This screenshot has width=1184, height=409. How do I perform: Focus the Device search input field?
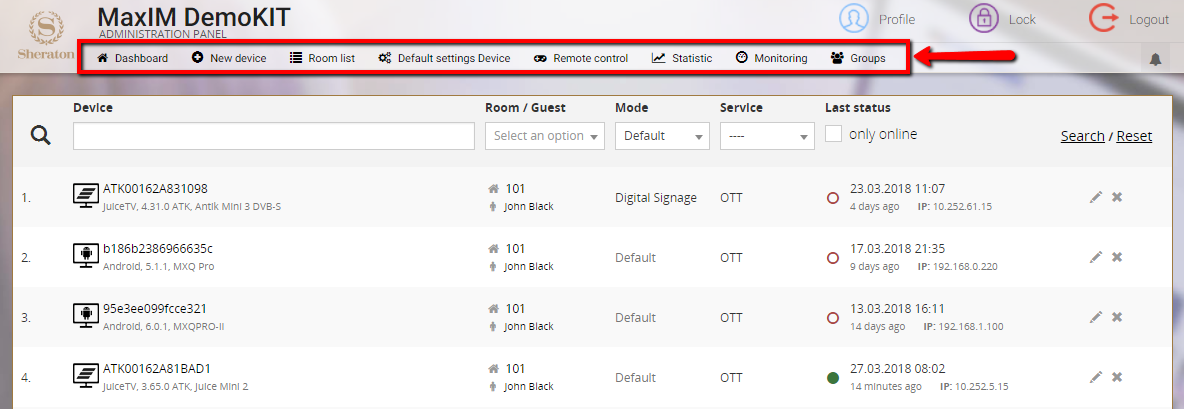click(273, 136)
